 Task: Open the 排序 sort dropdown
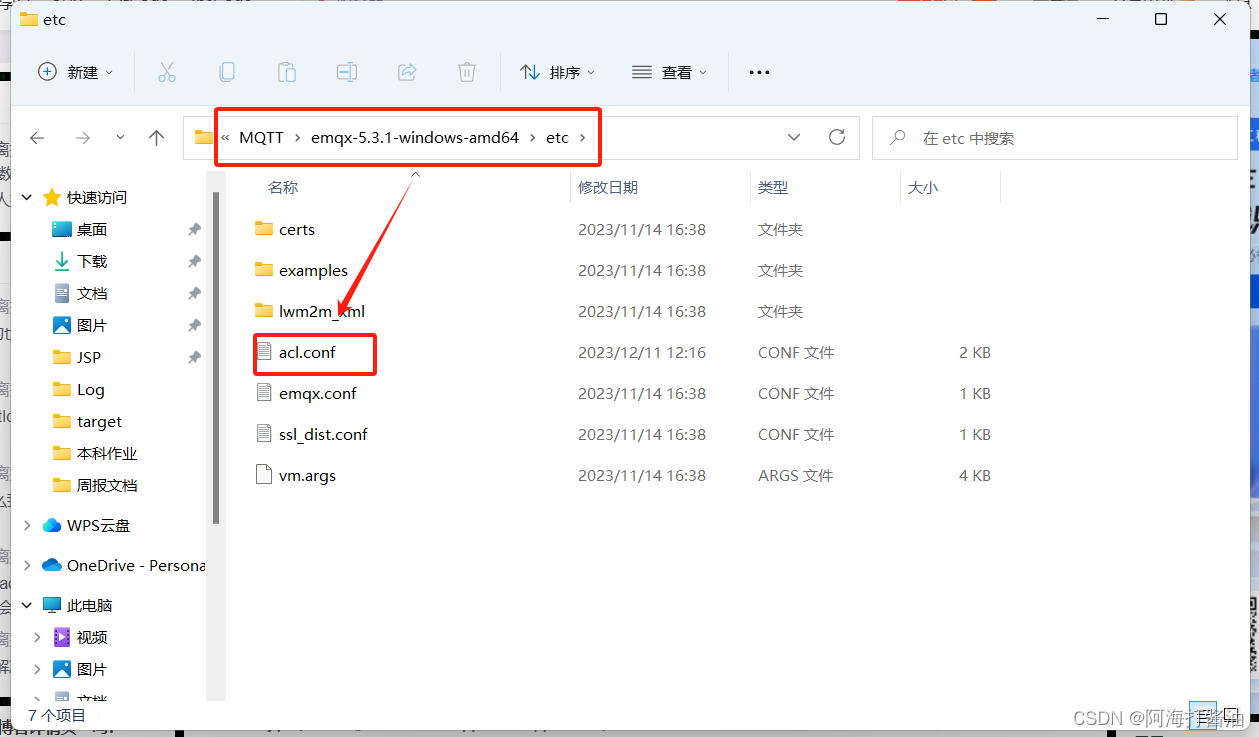pos(558,71)
